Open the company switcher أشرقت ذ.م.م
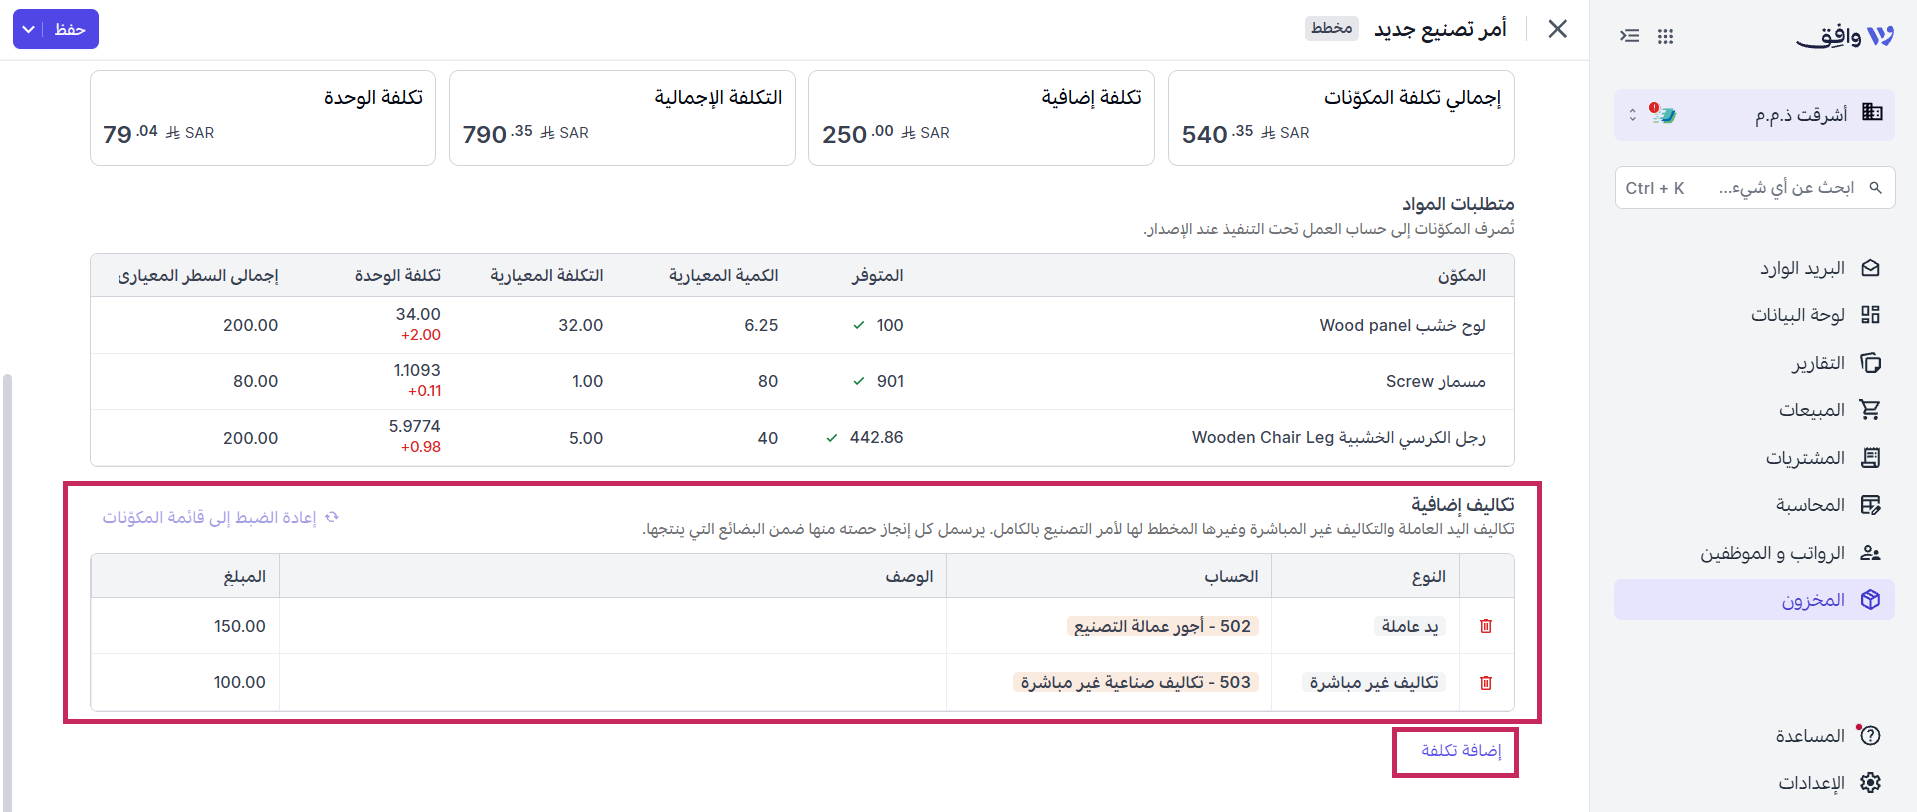The height and width of the screenshot is (812, 1917). [x=1754, y=114]
